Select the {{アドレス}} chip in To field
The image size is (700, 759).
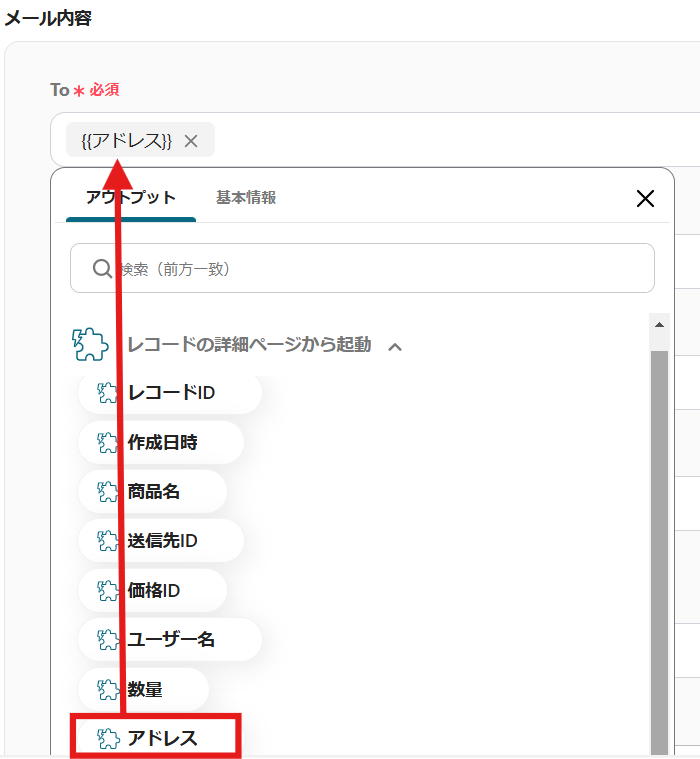pyautogui.click(x=140, y=140)
